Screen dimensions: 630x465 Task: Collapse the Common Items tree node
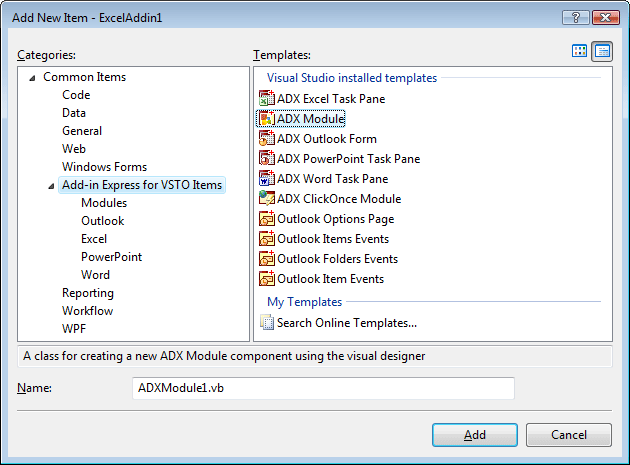tap(33, 78)
